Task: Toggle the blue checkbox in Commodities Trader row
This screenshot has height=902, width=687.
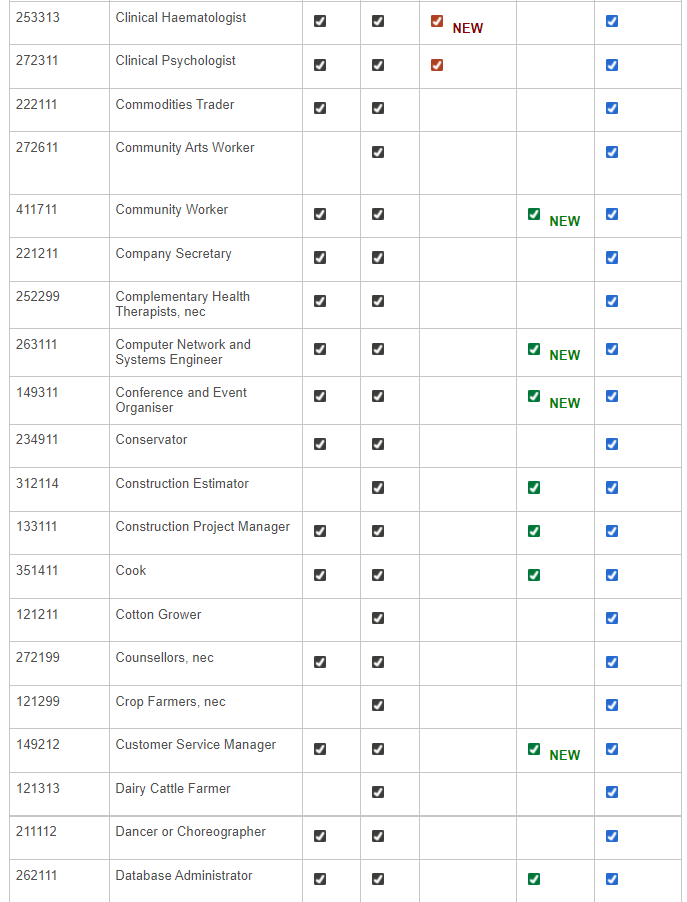Action: point(612,109)
